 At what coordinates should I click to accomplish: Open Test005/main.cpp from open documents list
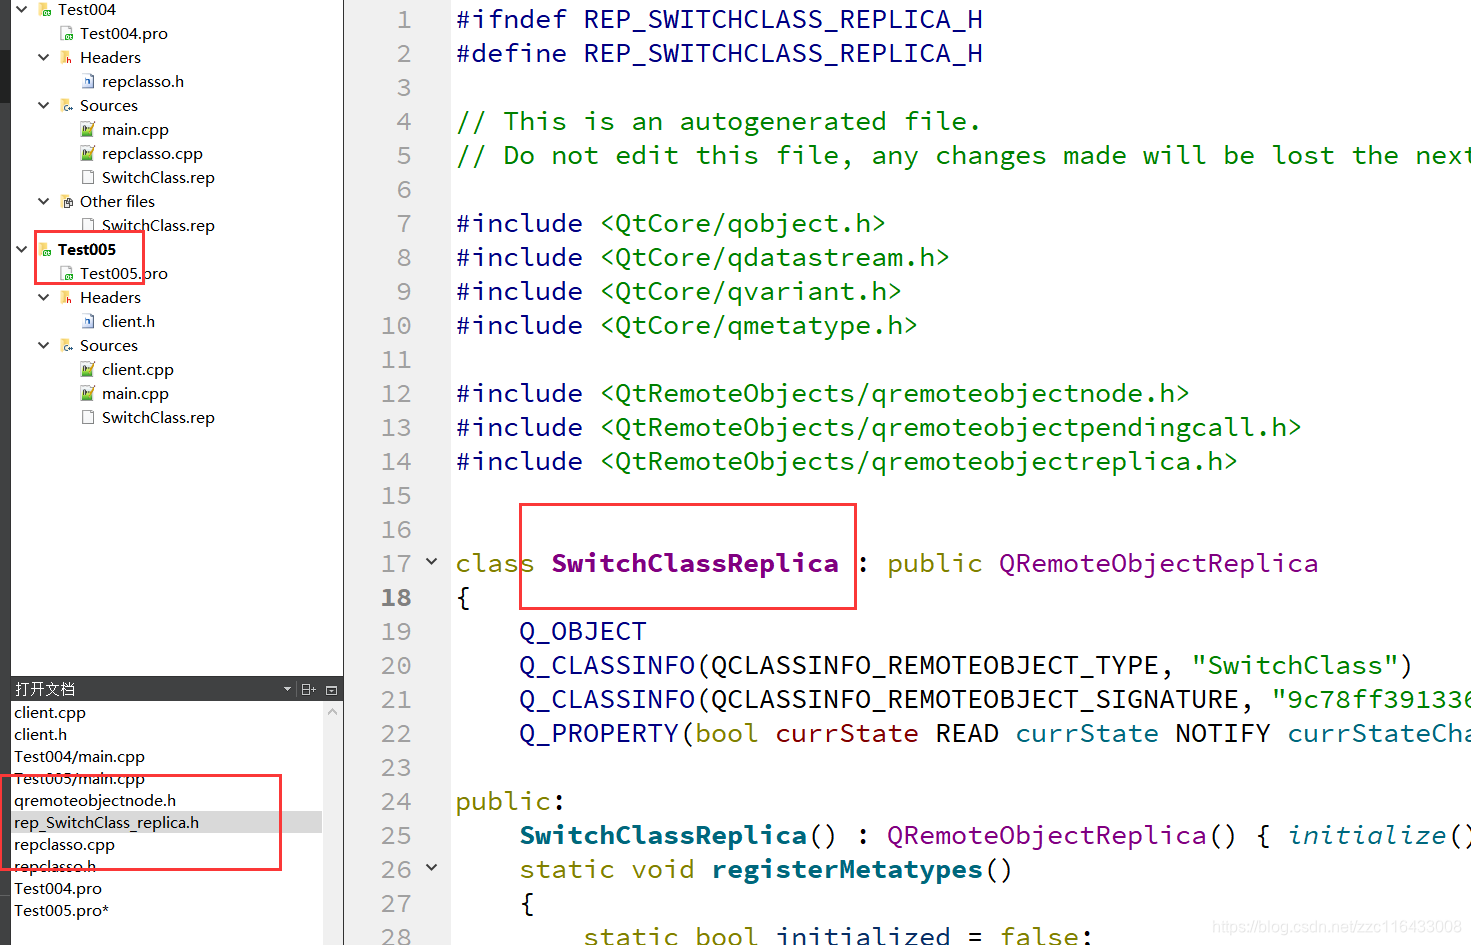coord(77,778)
